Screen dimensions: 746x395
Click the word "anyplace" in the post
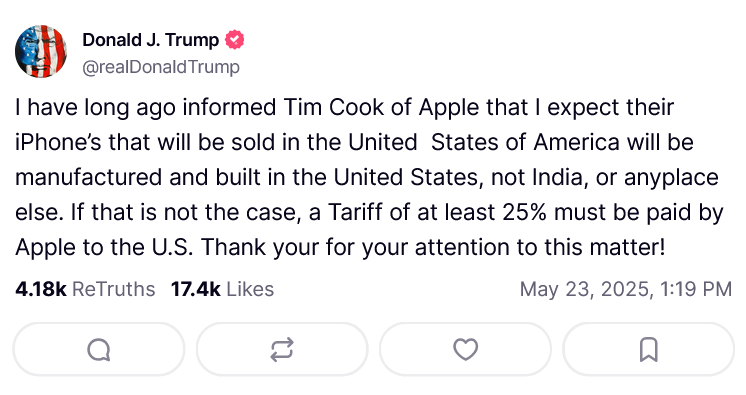point(671,178)
